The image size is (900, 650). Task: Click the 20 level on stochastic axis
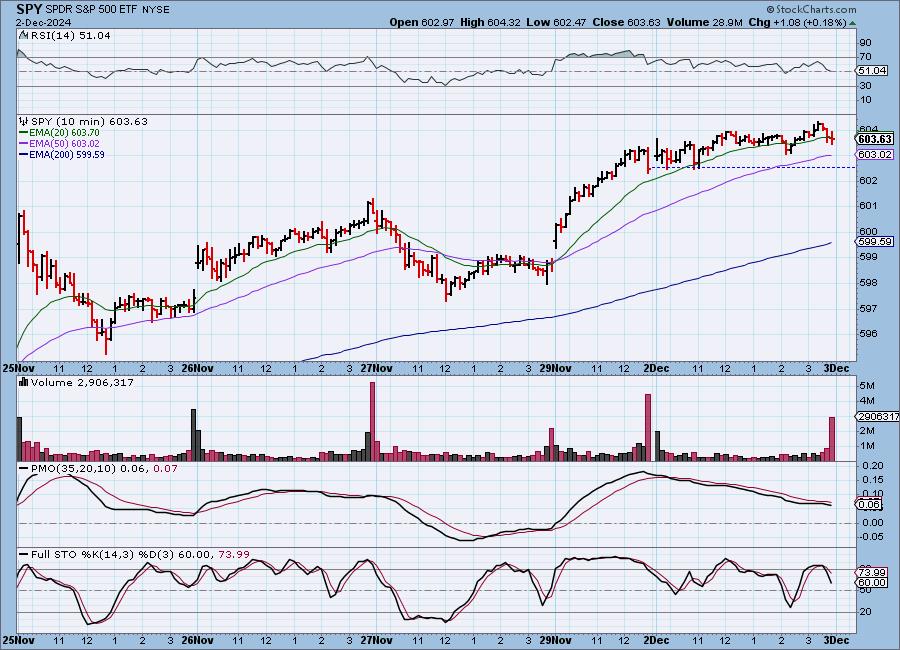point(865,612)
